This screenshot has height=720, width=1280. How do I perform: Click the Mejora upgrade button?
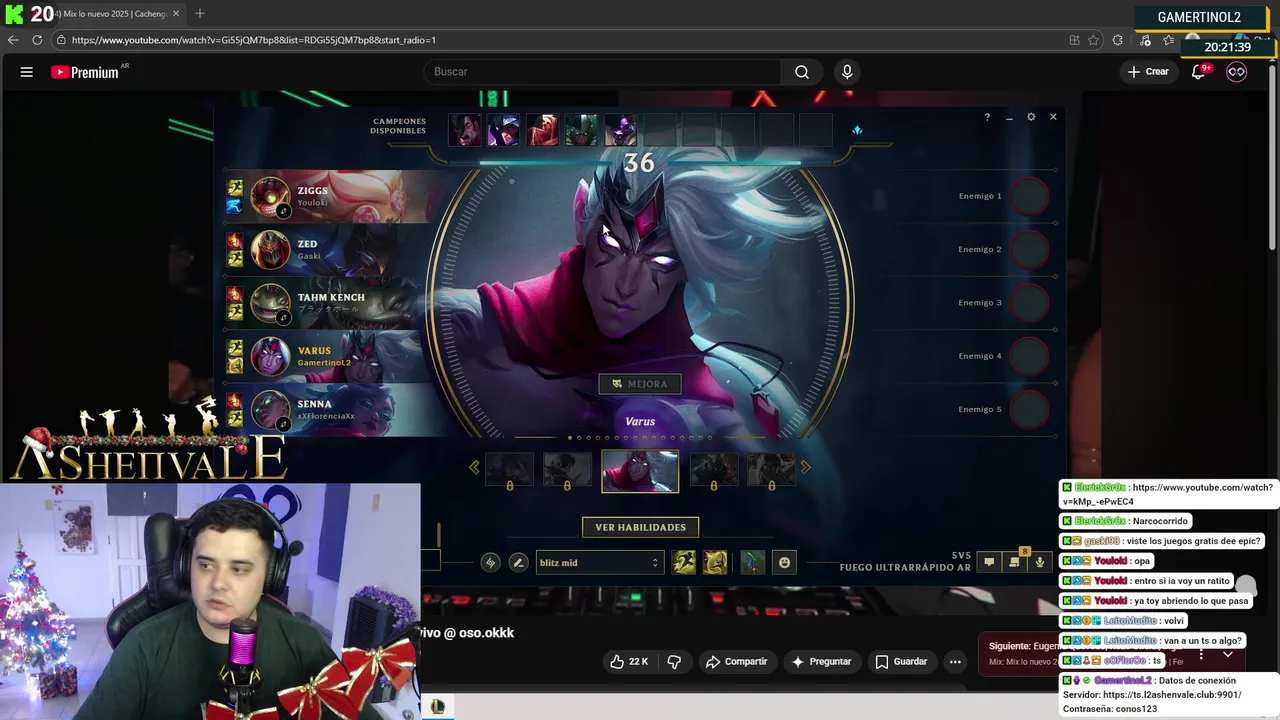click(640, 384)
